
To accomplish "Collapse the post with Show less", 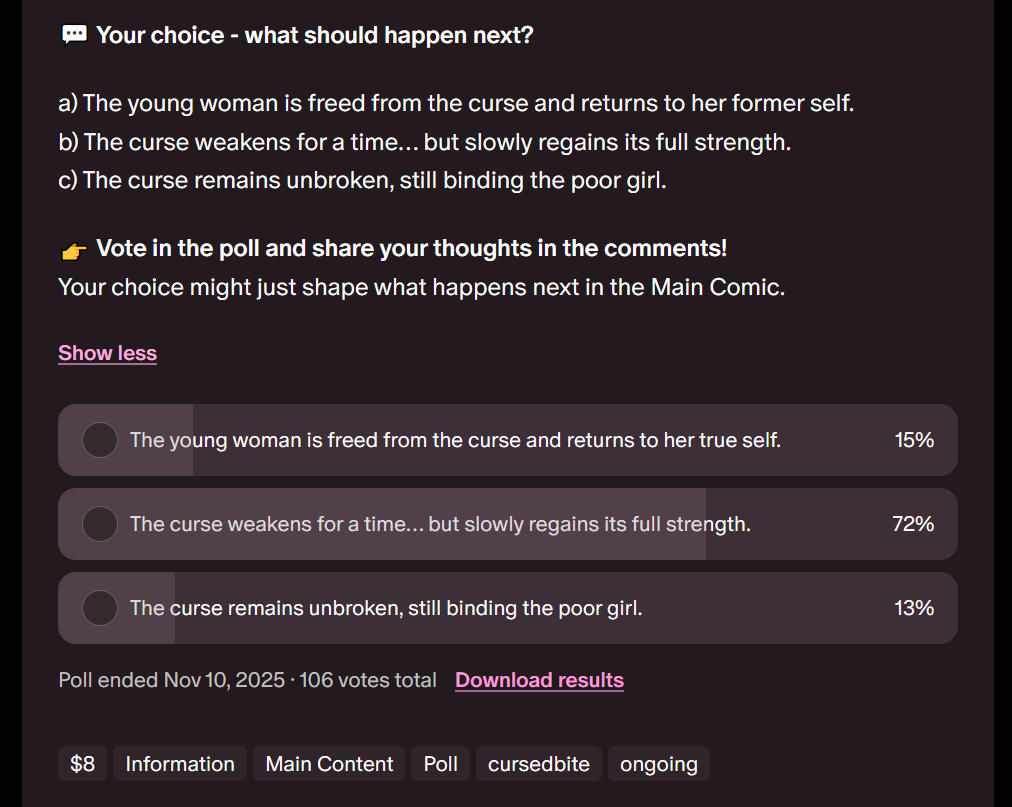I will [x=108, y=353].
